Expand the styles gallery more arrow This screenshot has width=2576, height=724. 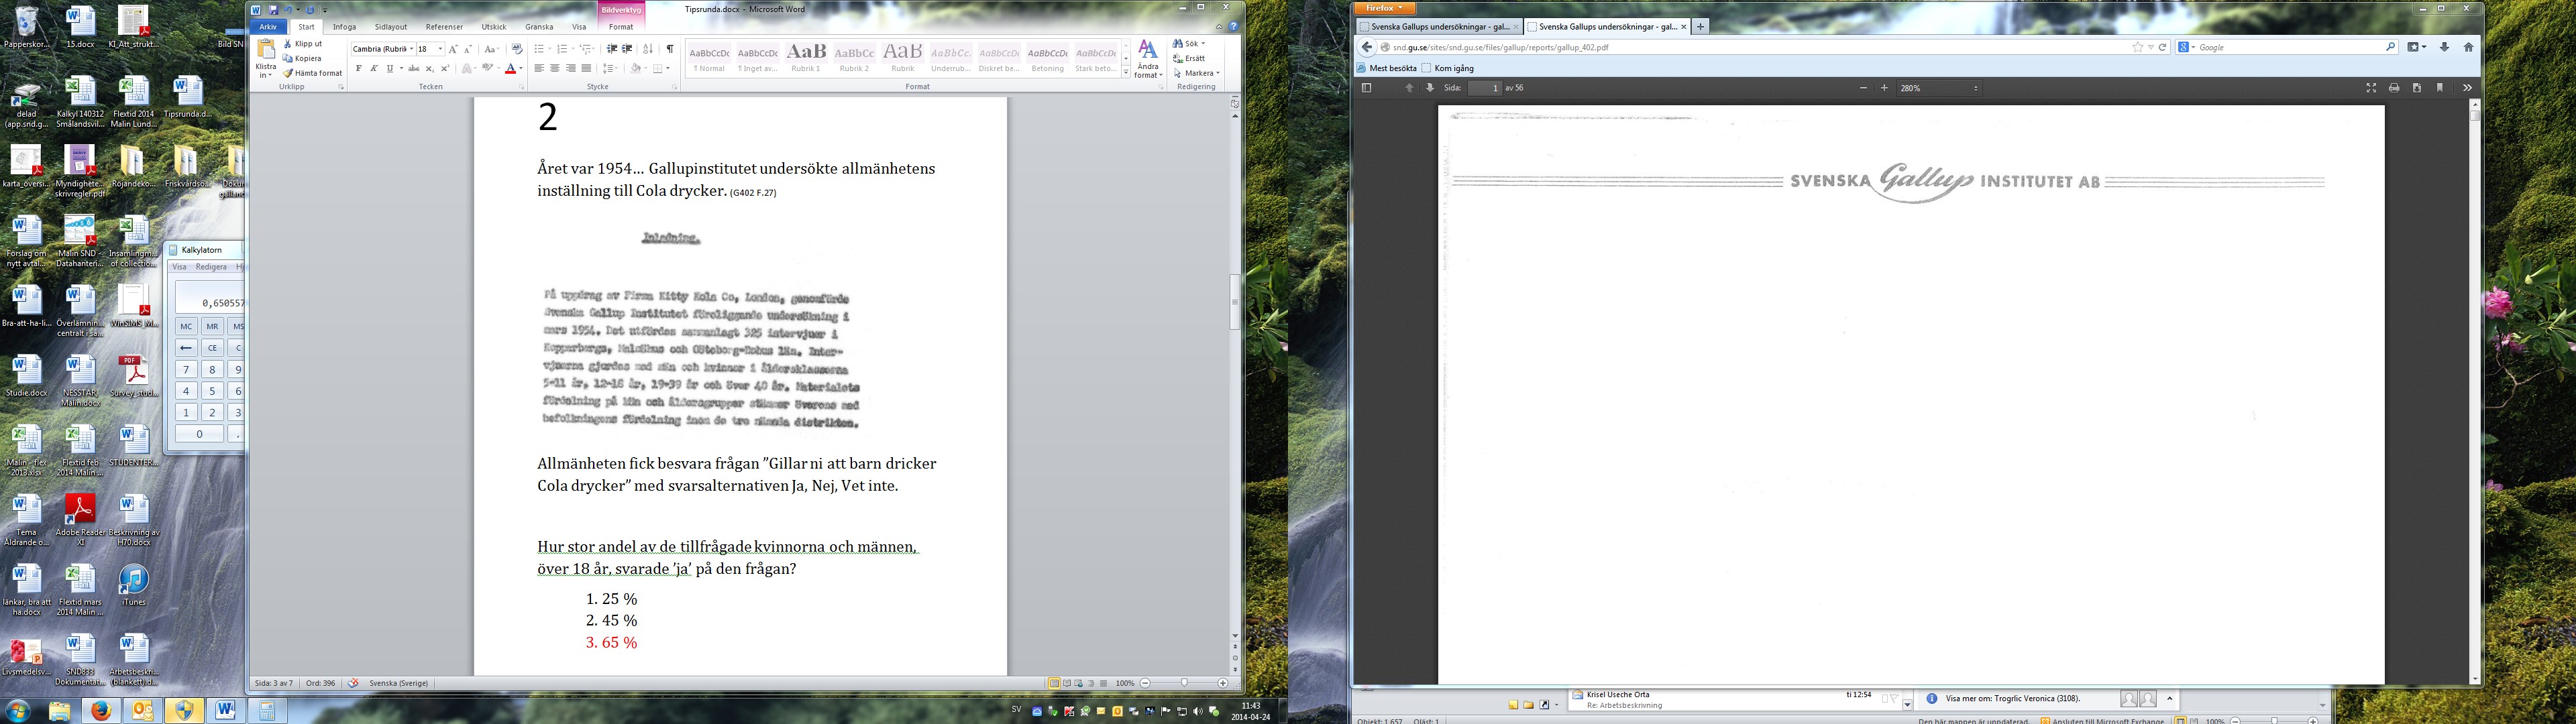1126,73
